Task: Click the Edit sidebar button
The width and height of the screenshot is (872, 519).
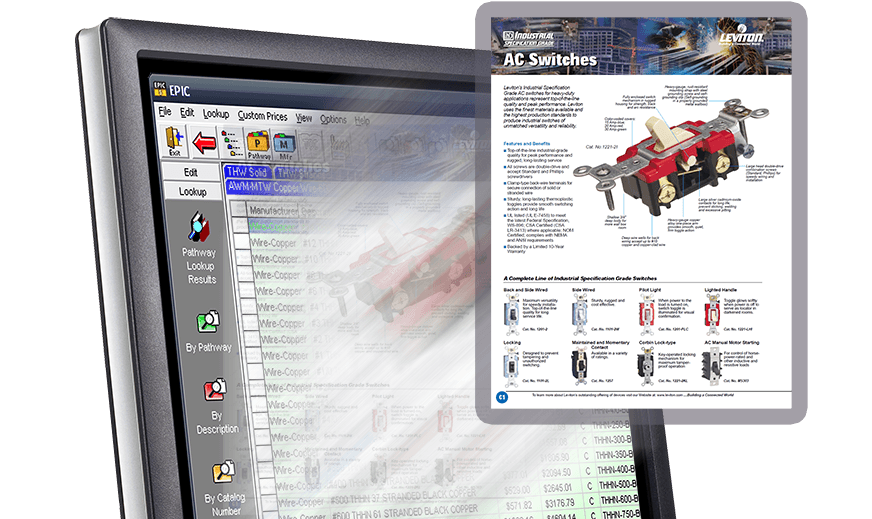Action: (191, 172)
